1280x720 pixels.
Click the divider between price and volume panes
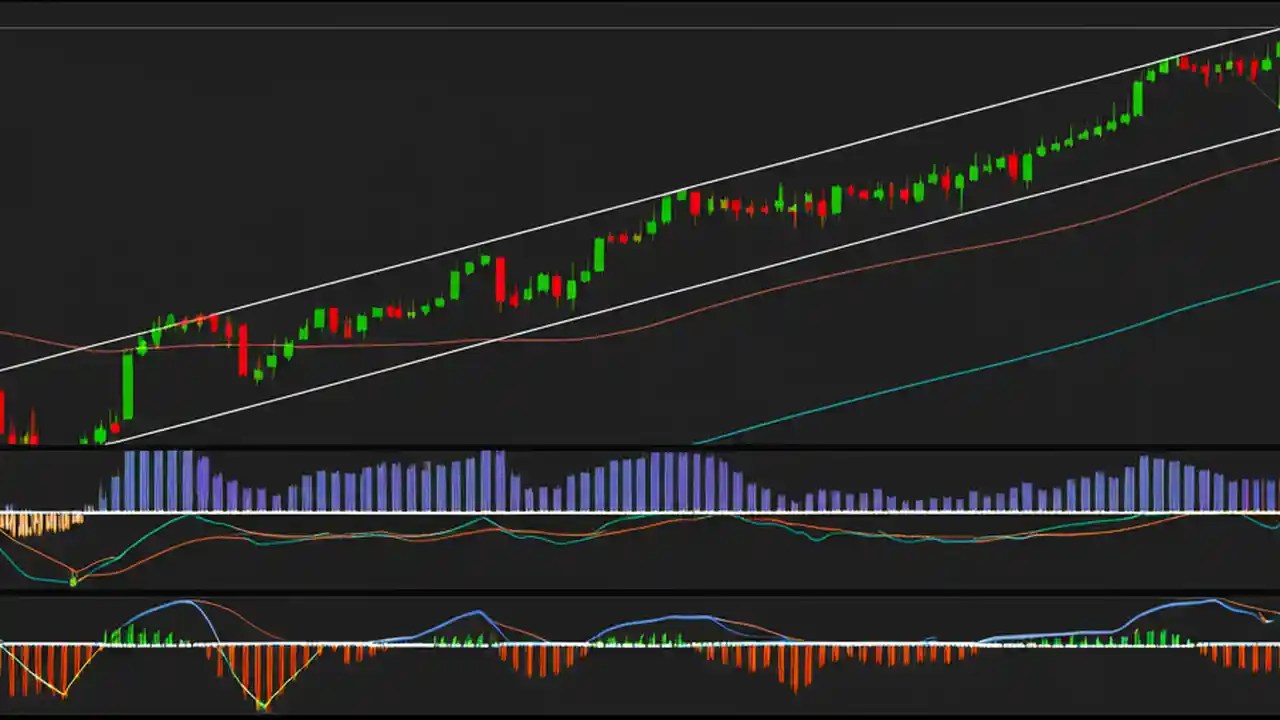(640, 446)
